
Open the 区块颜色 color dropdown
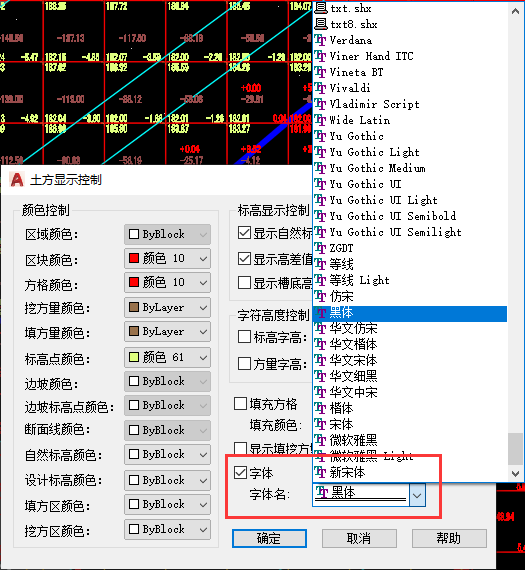[x=167, y=258]
